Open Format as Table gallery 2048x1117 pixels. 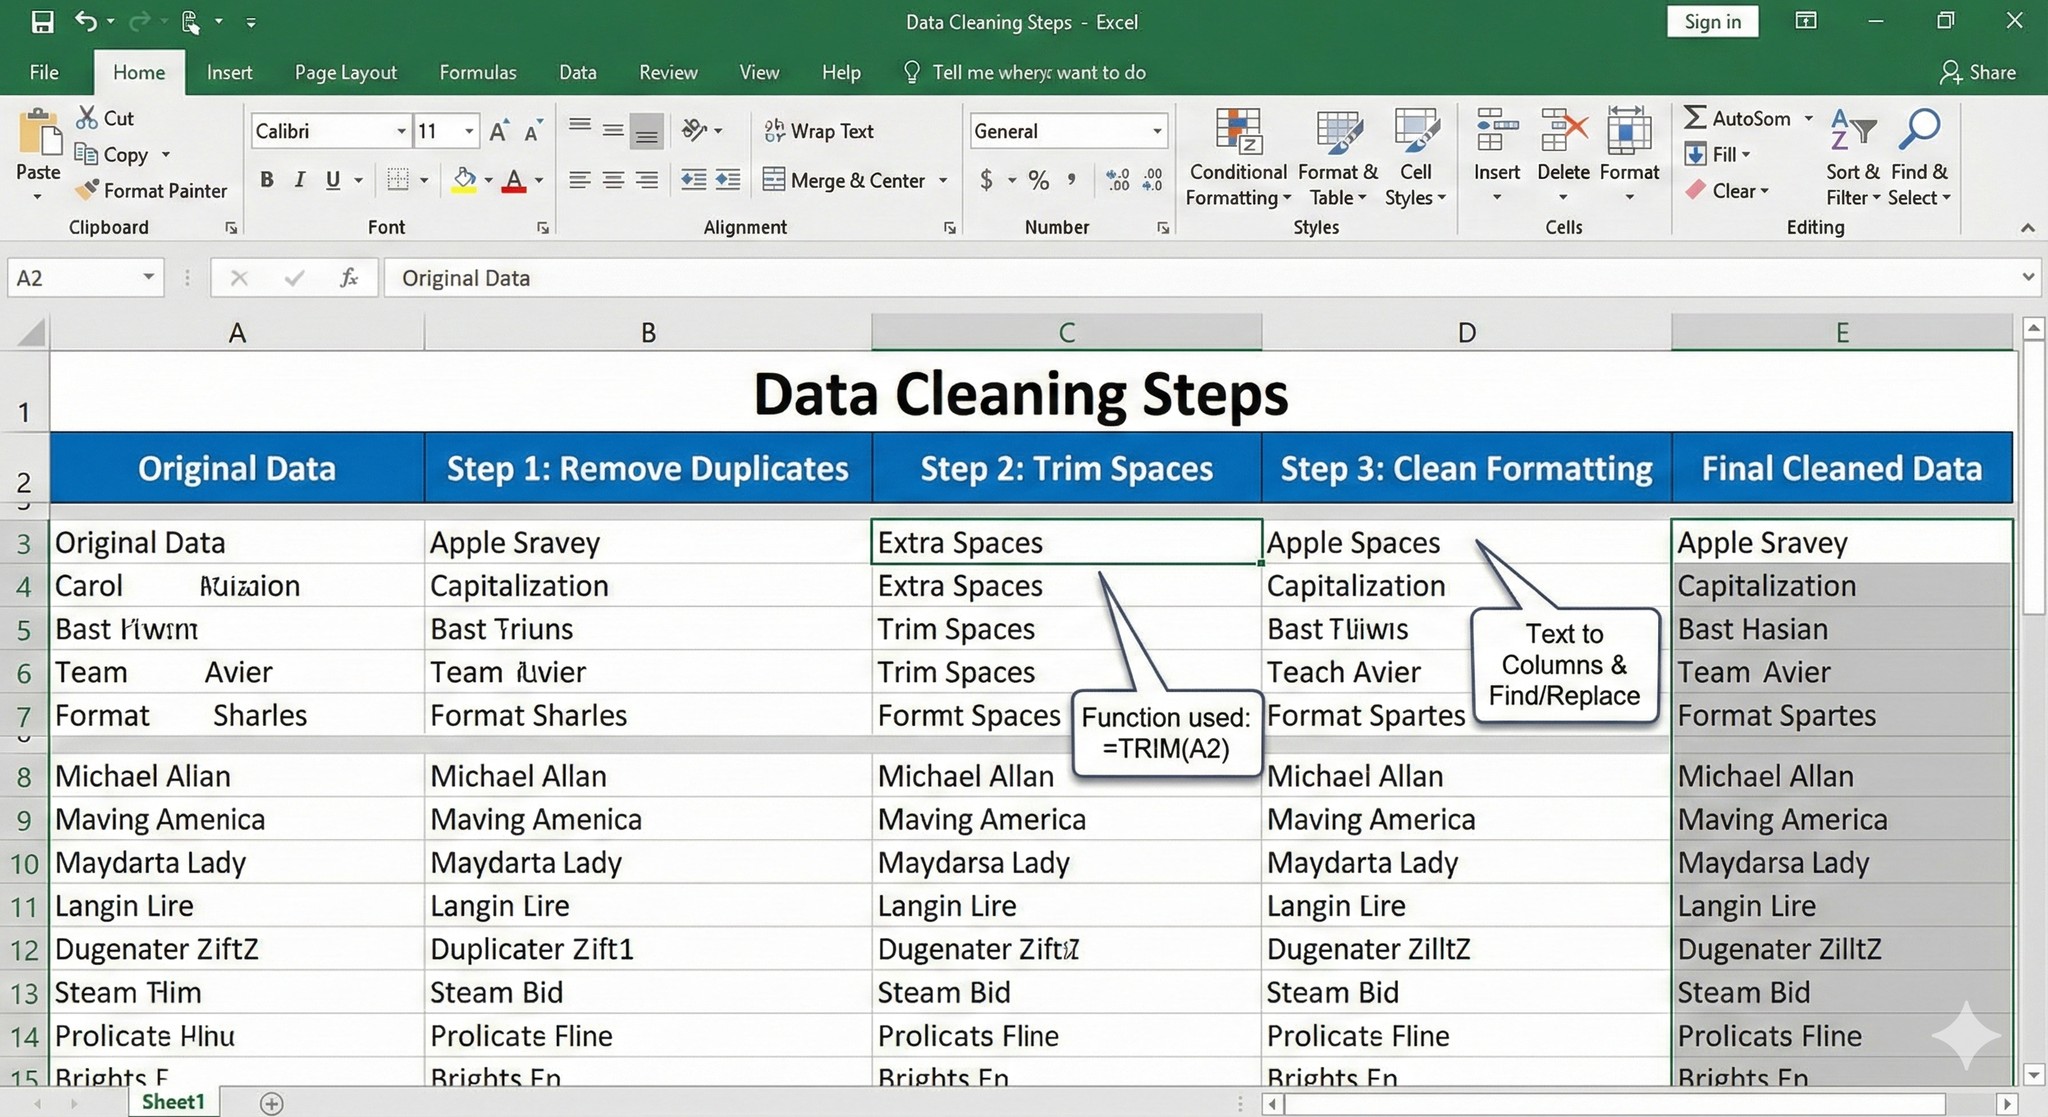pyautogui.click(x=1338, y=157)
